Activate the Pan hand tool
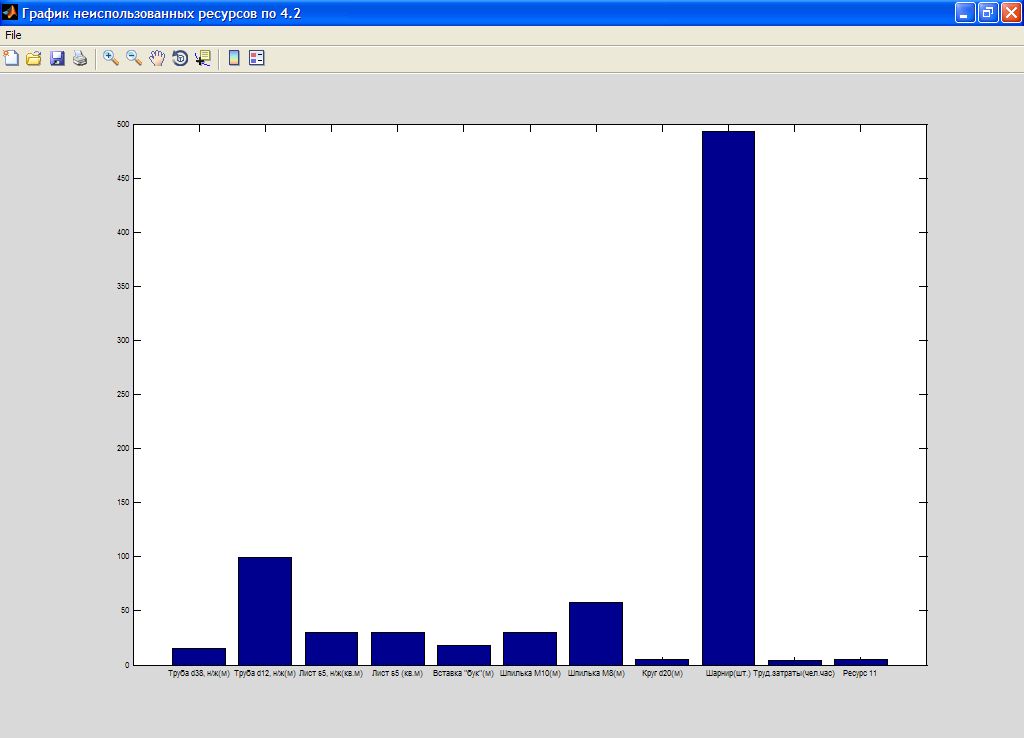This screenshot has width=1024, height=738. (x=157, y=58)
